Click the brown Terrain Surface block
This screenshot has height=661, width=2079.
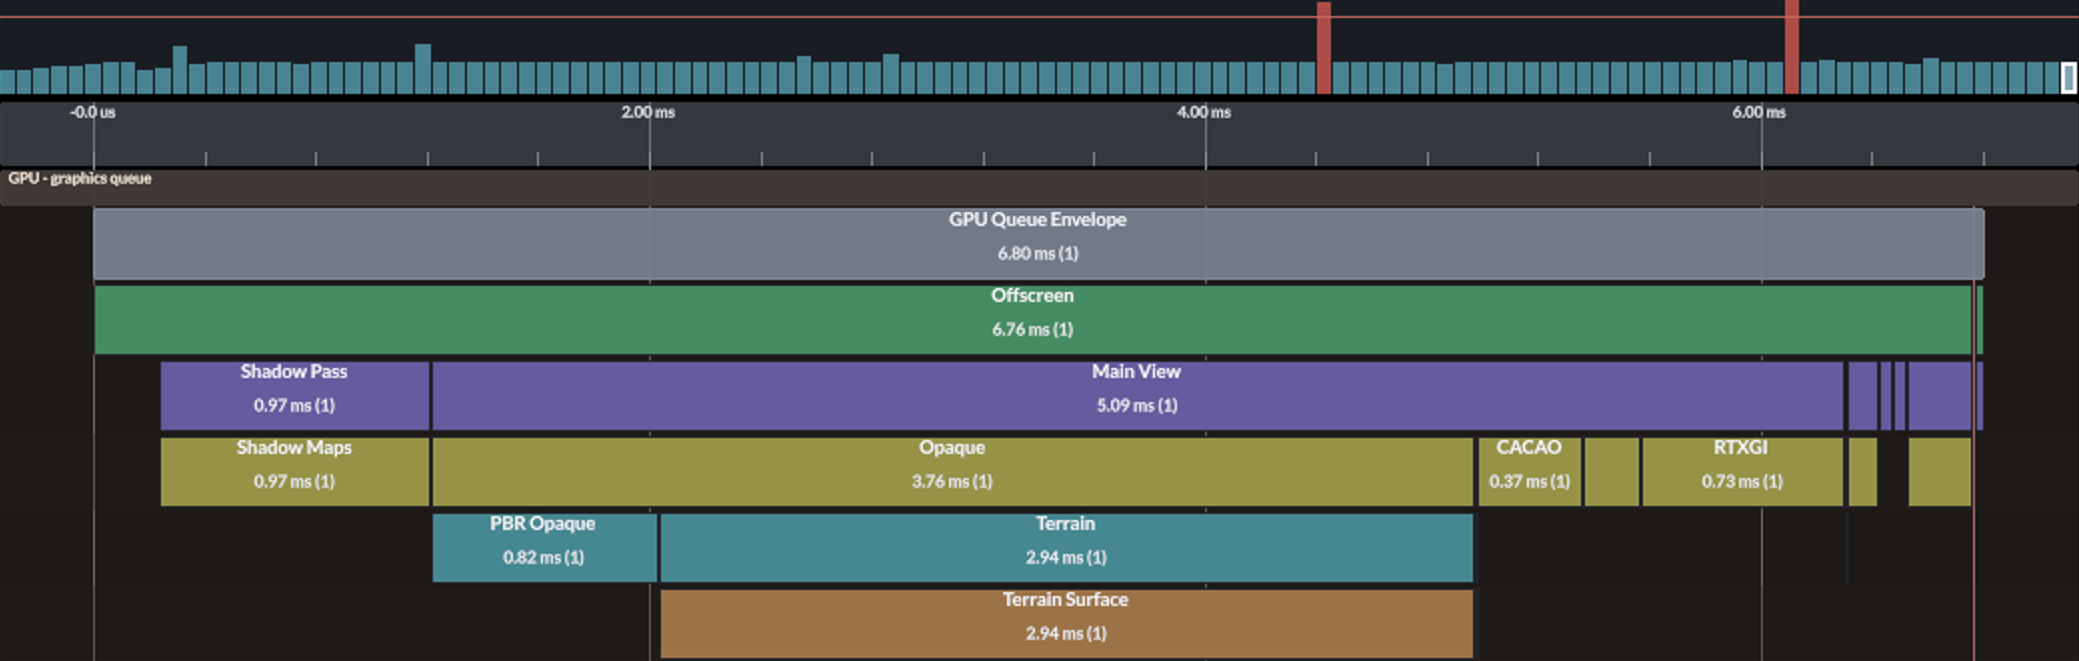pyautogui.click(x=1066, y=624)
